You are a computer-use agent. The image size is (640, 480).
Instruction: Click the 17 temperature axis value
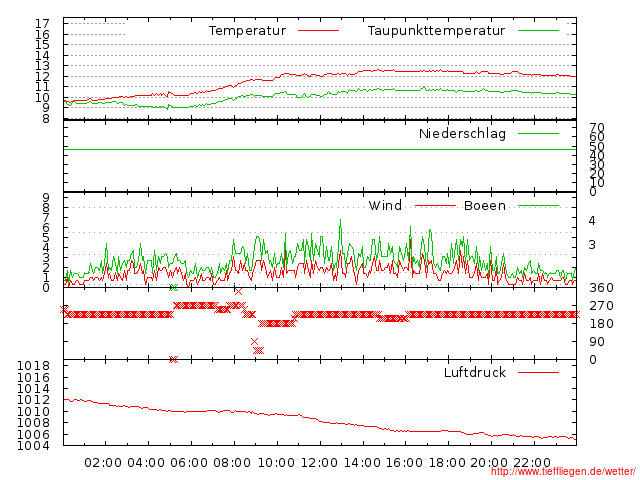(x=42, y=24)
